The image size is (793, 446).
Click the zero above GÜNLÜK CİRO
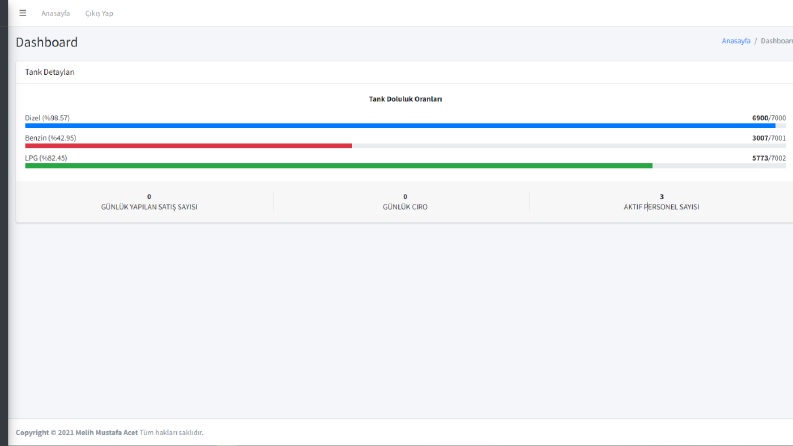click(x=405, y=197)
